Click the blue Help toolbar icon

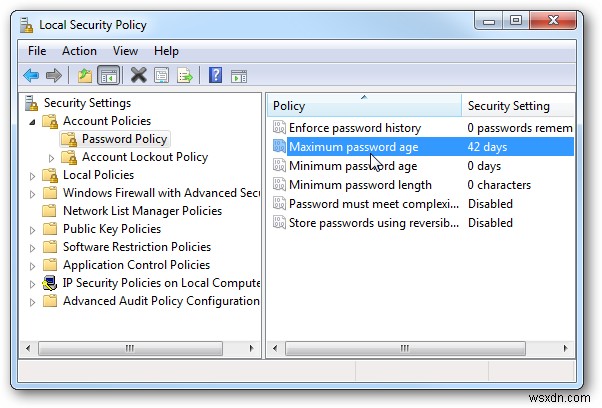[x=215, y=75]
